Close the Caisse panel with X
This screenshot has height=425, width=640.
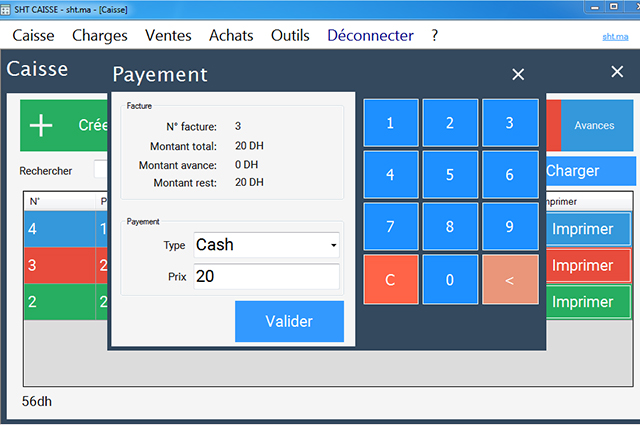(x=617, y=71)
